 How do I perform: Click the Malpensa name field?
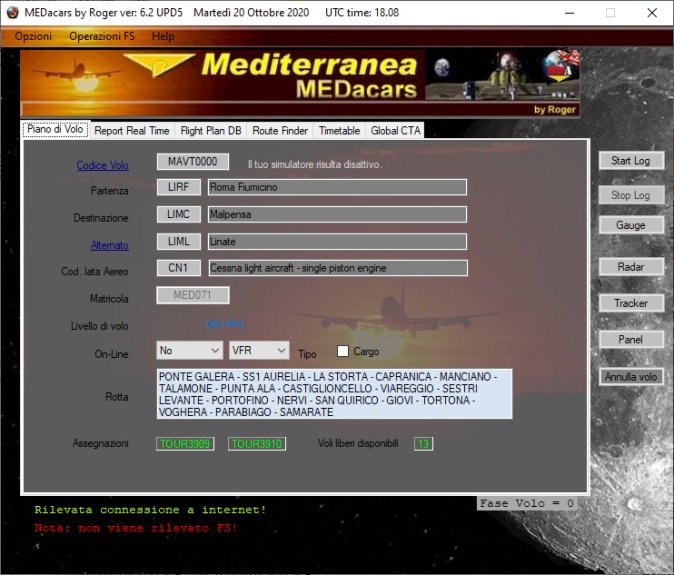[x=337, y=214]
